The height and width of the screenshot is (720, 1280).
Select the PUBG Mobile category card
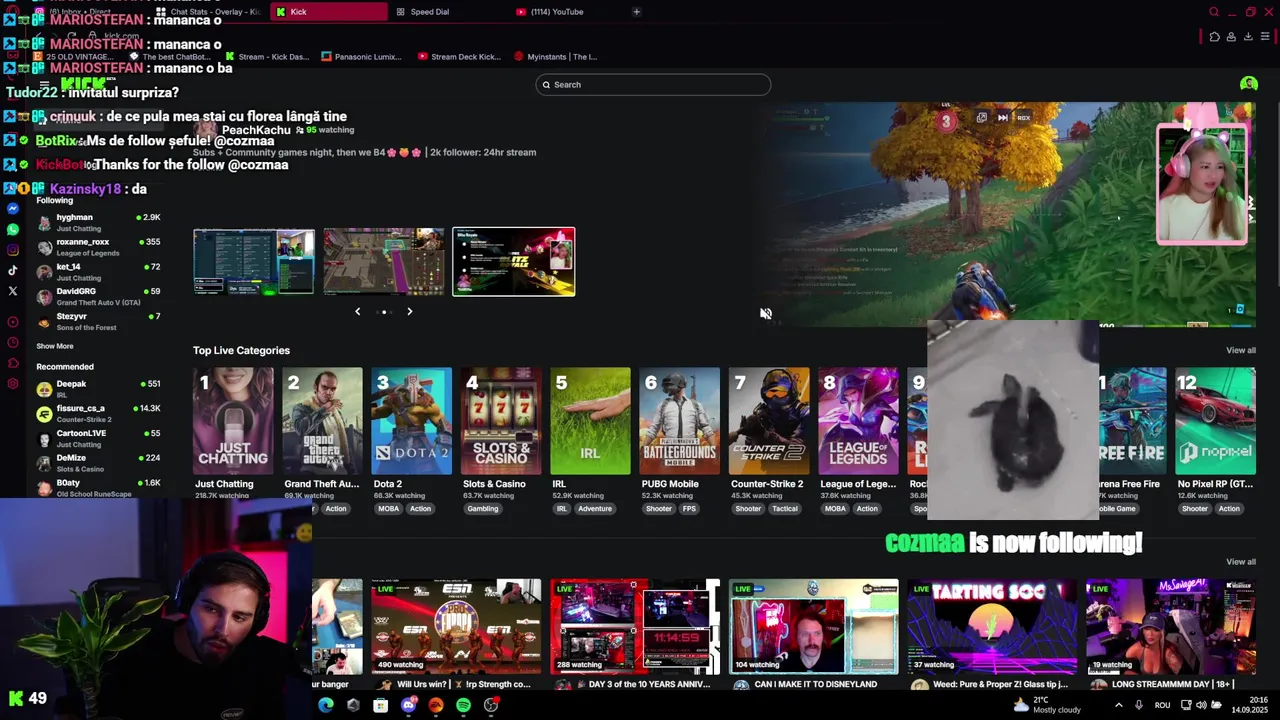click(679, 421)
